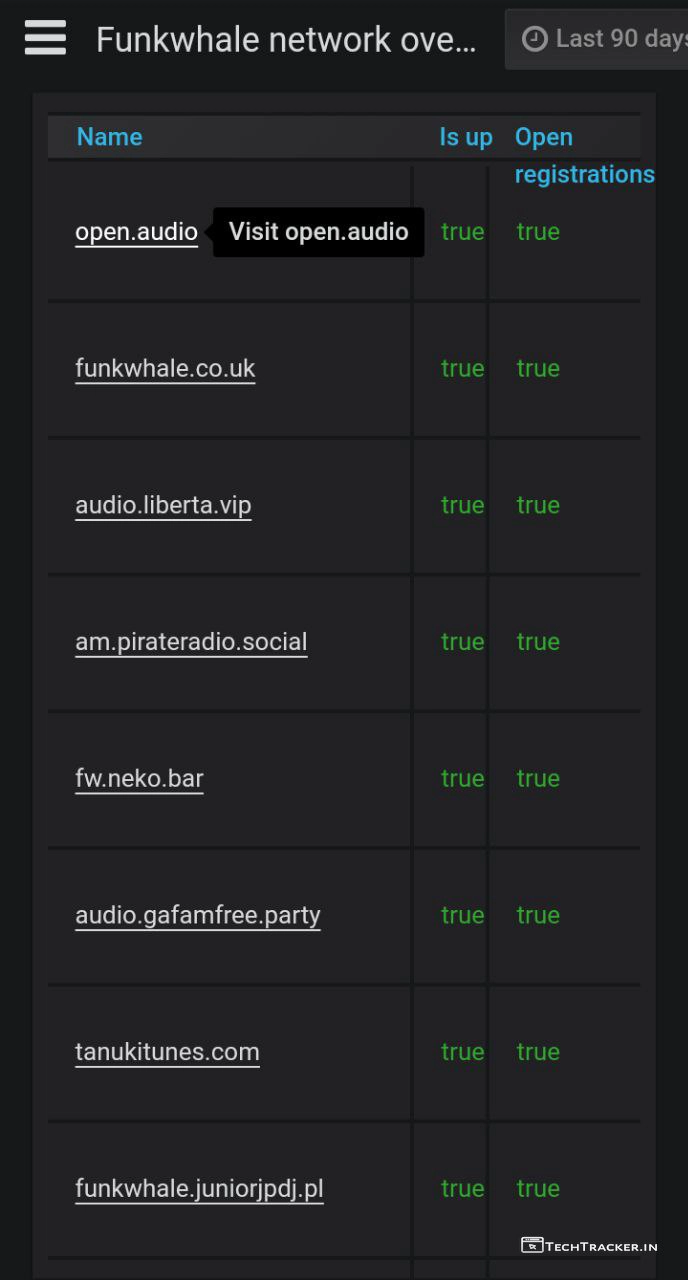Open am.pirateradio.social instance link

click(191, 642)
